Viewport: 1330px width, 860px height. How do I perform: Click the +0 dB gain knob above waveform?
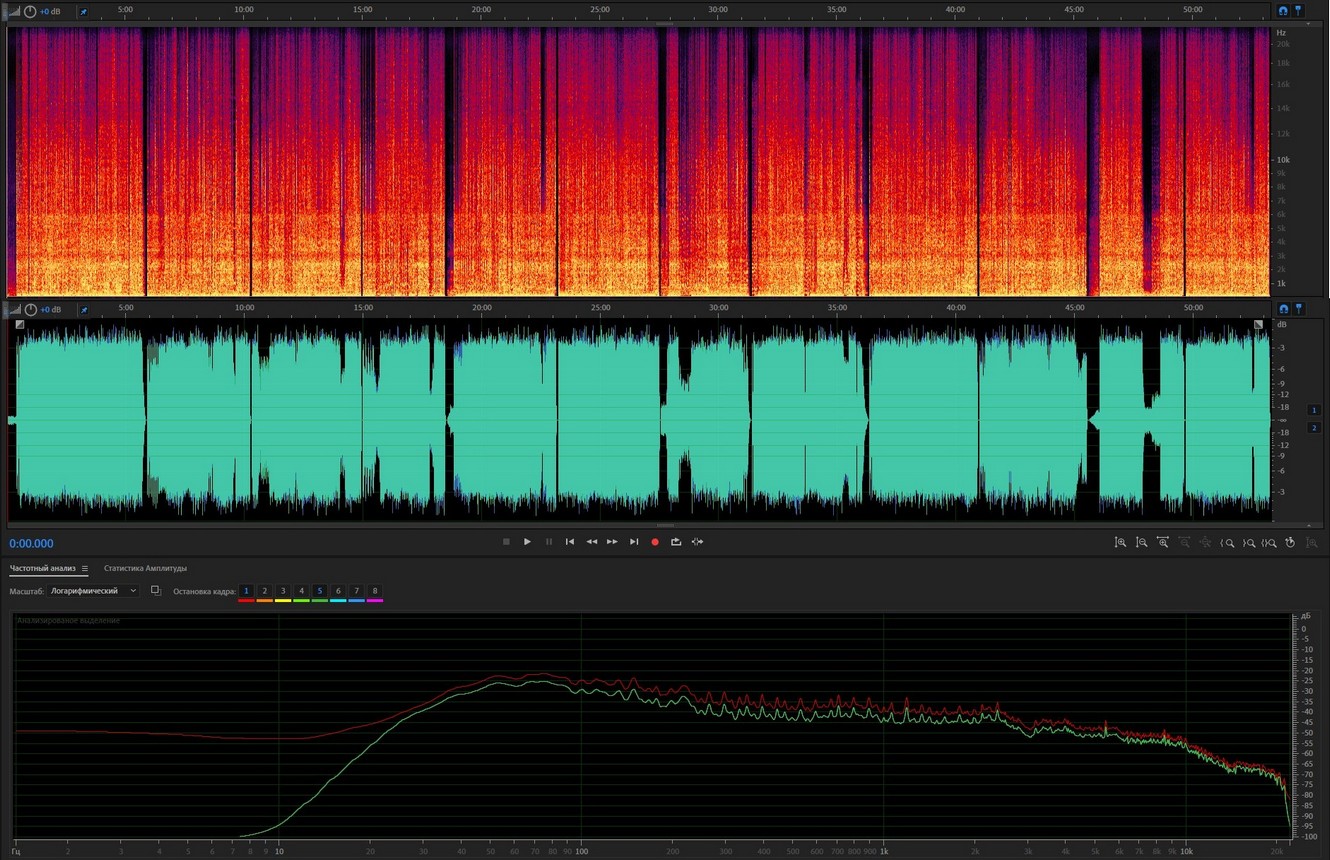point(30,310)
